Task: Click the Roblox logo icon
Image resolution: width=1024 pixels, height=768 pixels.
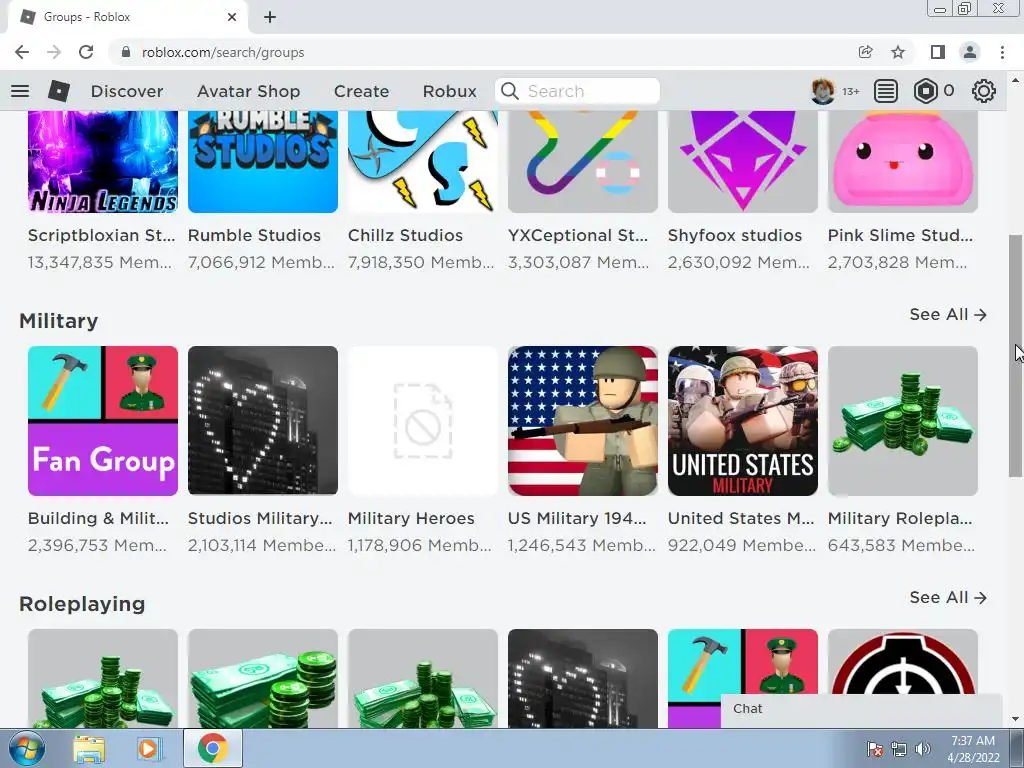Action: pos(59,91)
